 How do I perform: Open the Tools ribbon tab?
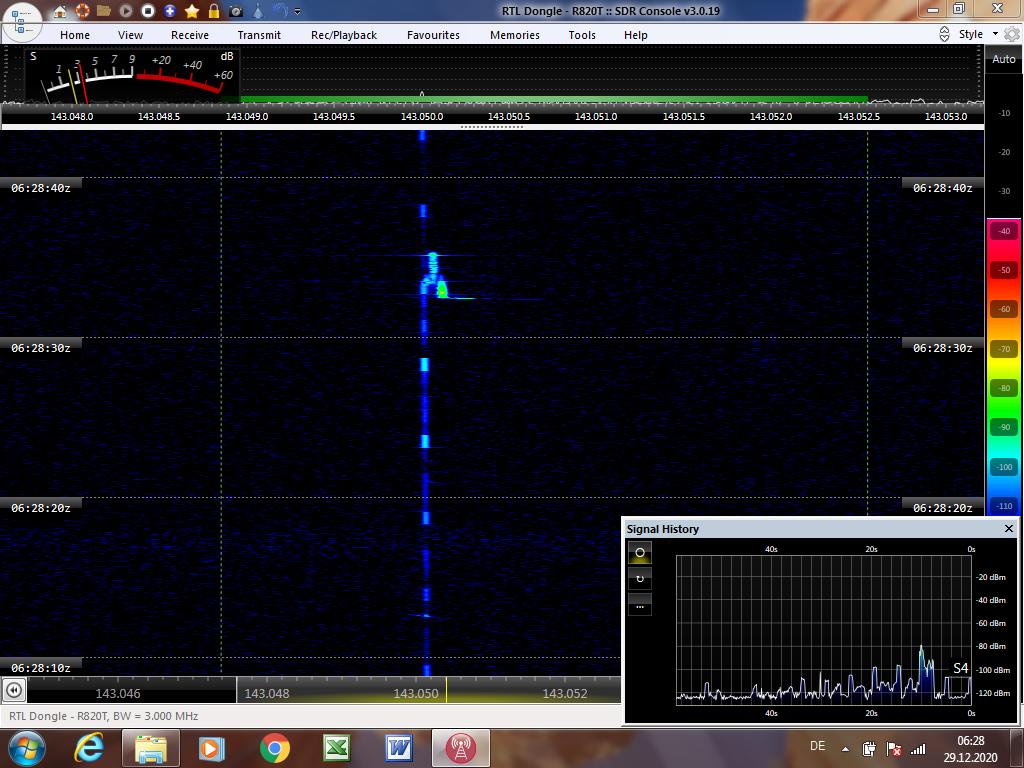tap(582, 35)
